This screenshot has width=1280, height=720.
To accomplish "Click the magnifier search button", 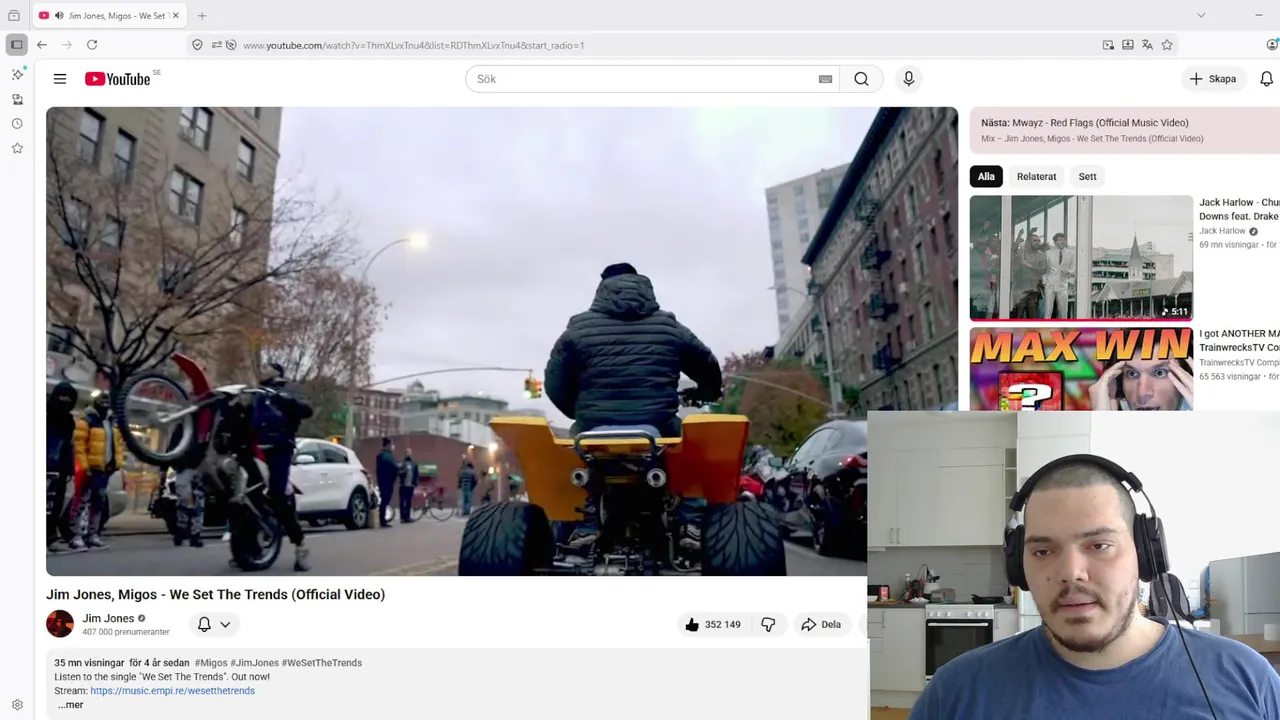I will [861, 79].
